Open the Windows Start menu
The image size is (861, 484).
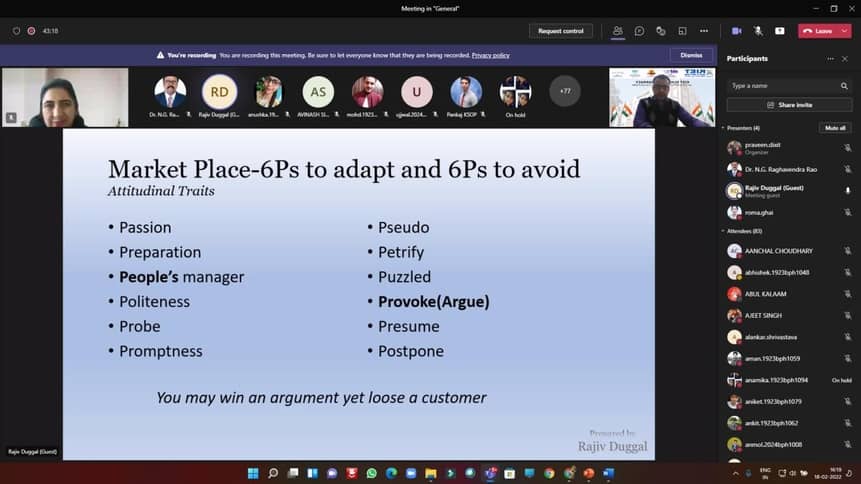pos(252,473)
